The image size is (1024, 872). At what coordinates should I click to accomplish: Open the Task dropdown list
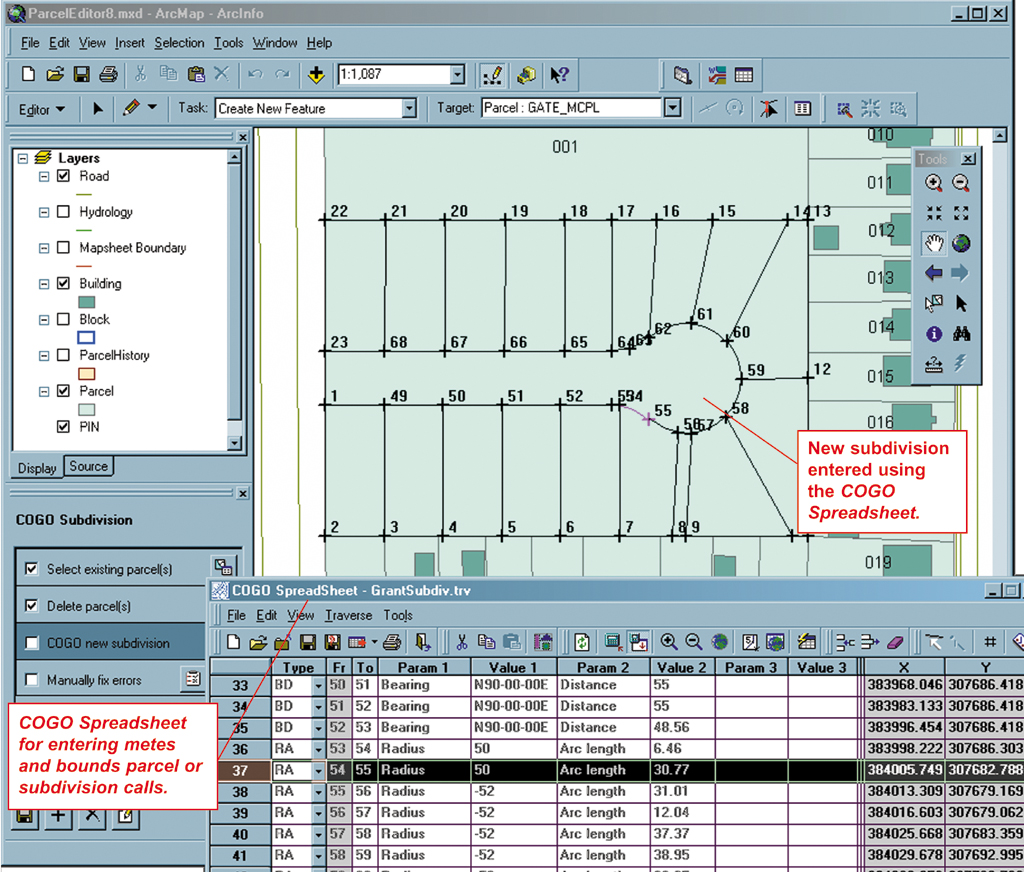pos(409,108)
